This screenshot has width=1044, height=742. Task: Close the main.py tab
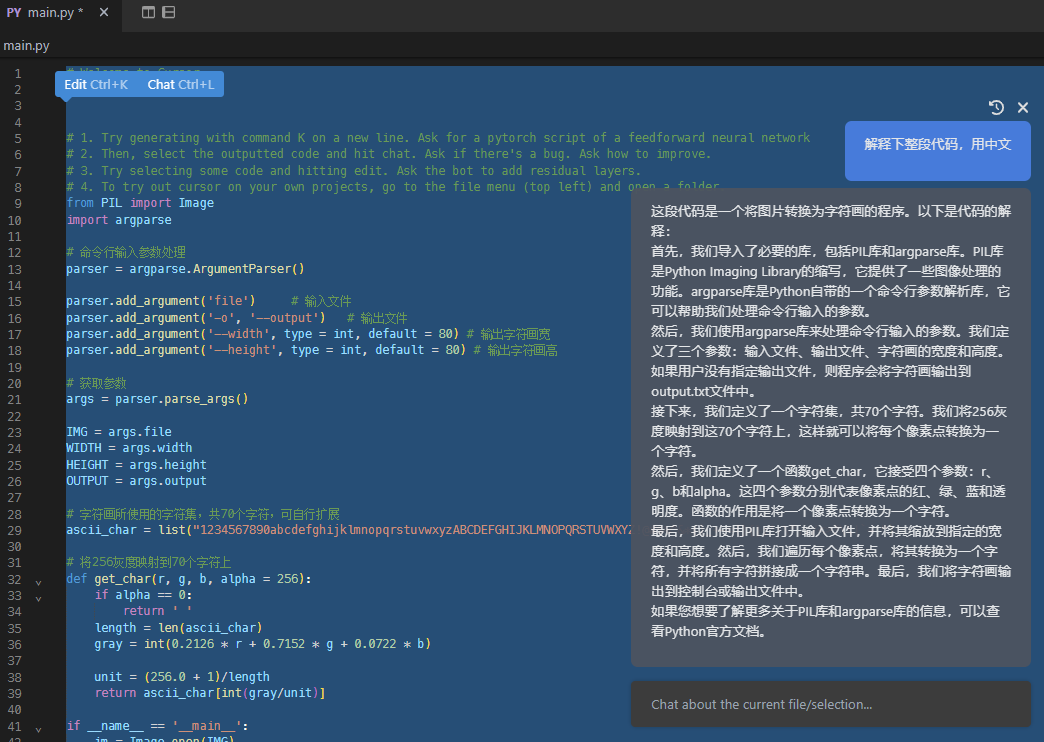[x=103, y=12]
